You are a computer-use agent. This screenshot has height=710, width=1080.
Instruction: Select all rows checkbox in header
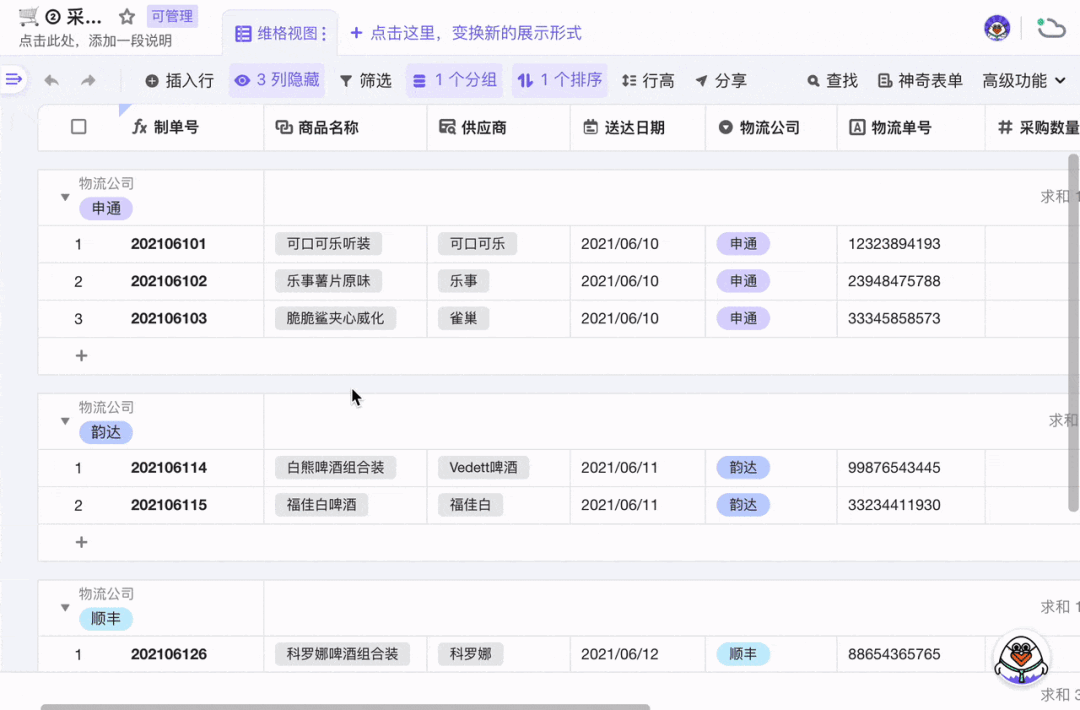pyautogui.click(x=79, y=127)
